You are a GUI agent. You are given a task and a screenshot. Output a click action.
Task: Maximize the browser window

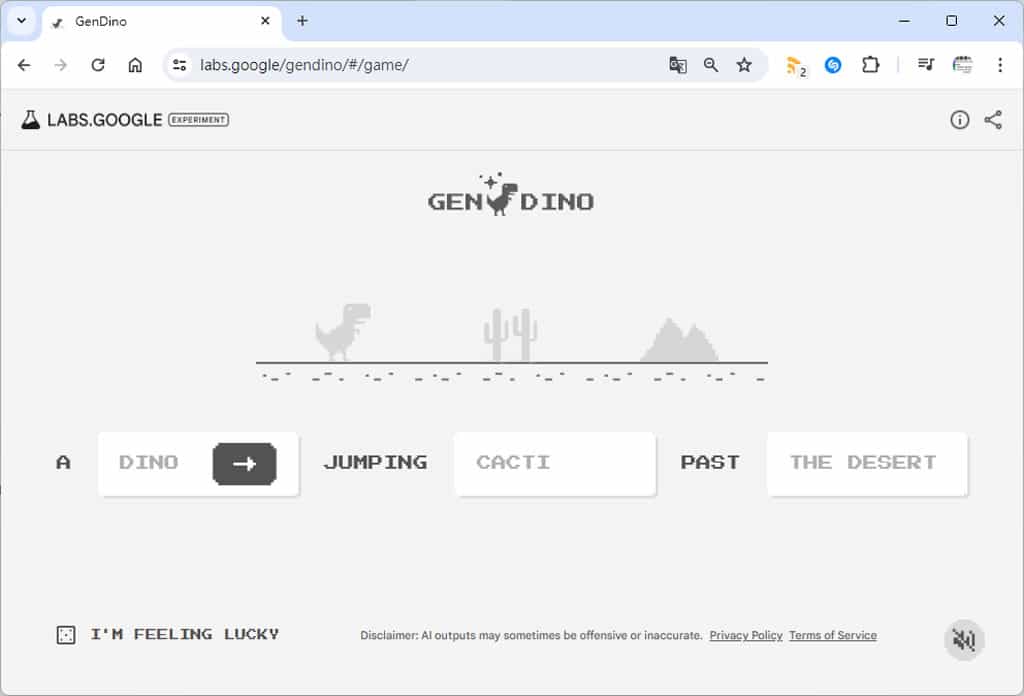tap(952, 21)
